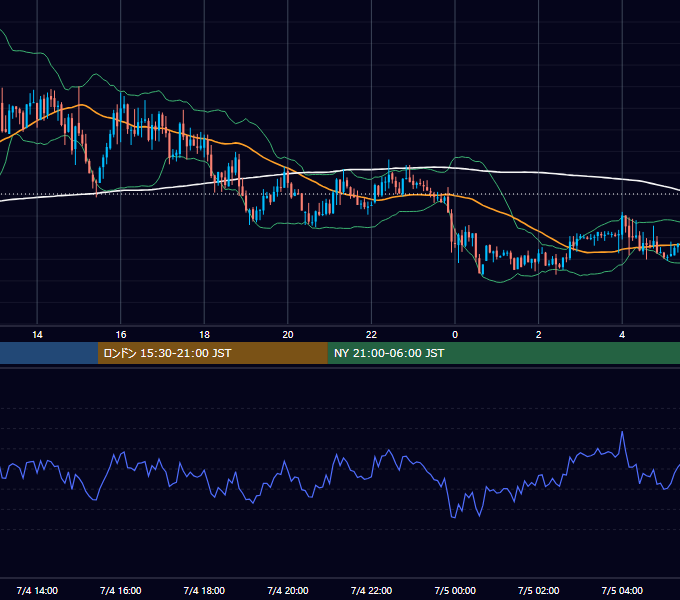Click the oscillator peak near 7/5 04:00

point(622,432)
